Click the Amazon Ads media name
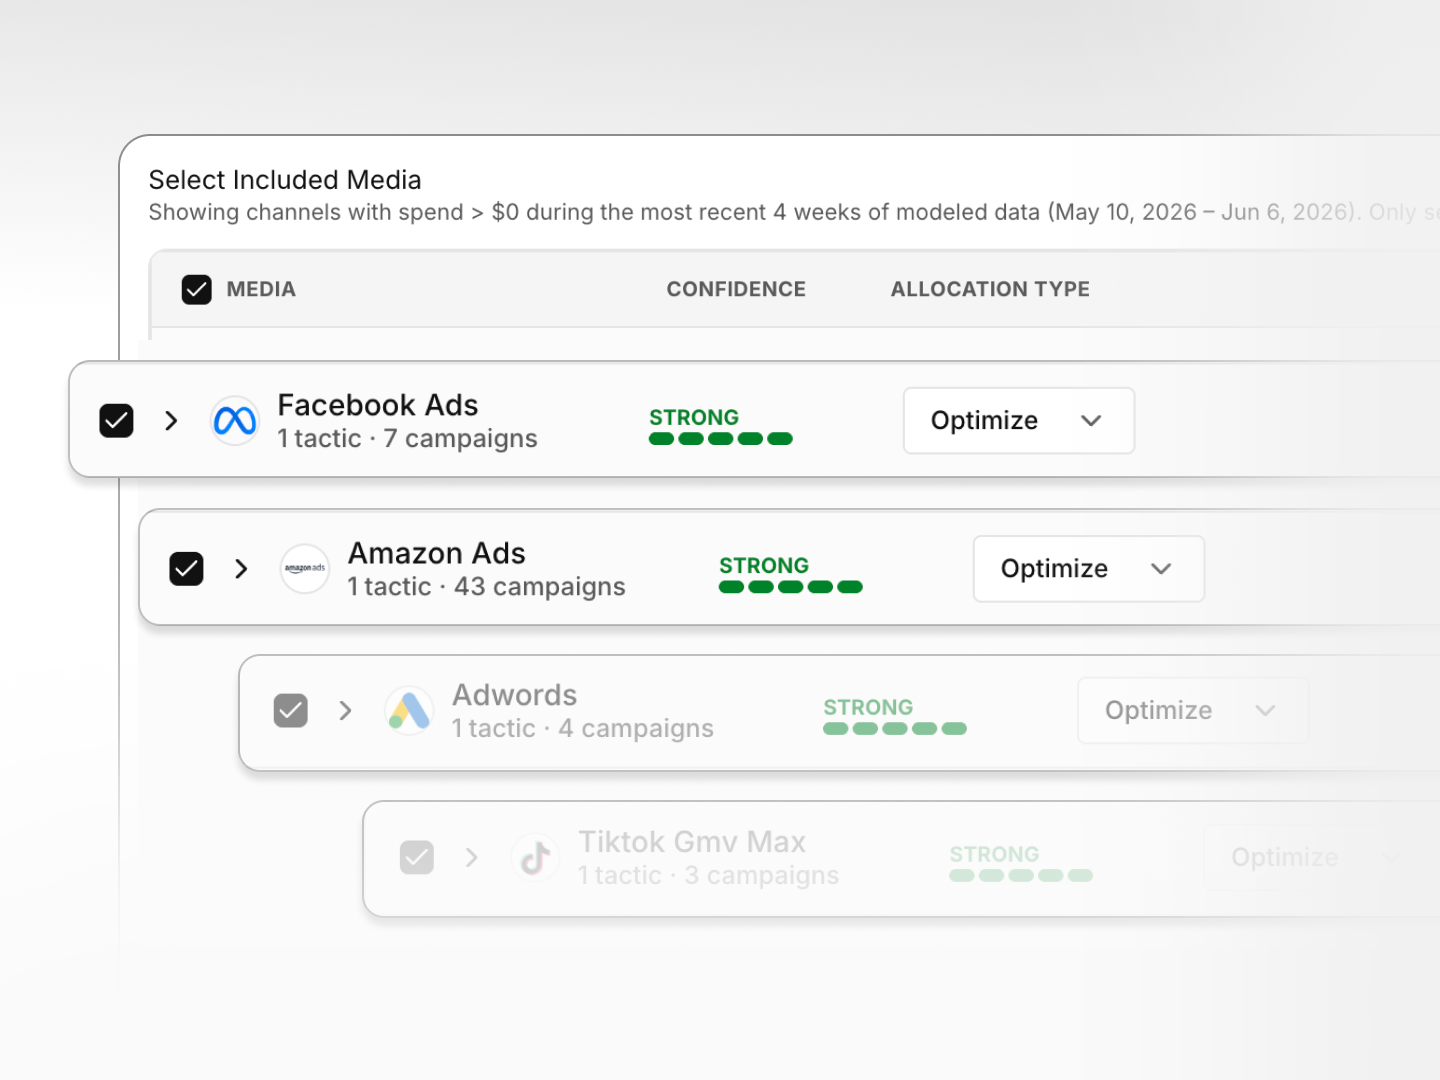 (437, 553)
